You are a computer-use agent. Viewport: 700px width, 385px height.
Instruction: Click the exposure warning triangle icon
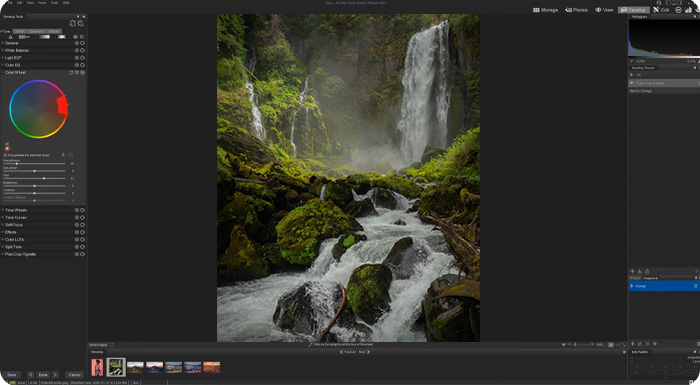click(x=11, y=37)
